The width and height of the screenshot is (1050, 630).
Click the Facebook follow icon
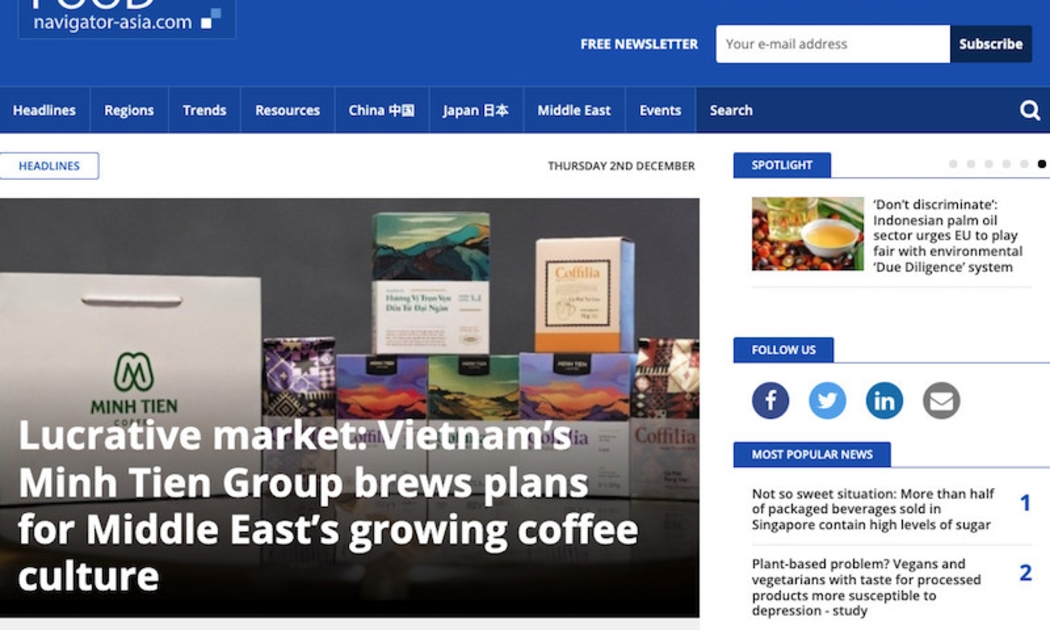770,400
